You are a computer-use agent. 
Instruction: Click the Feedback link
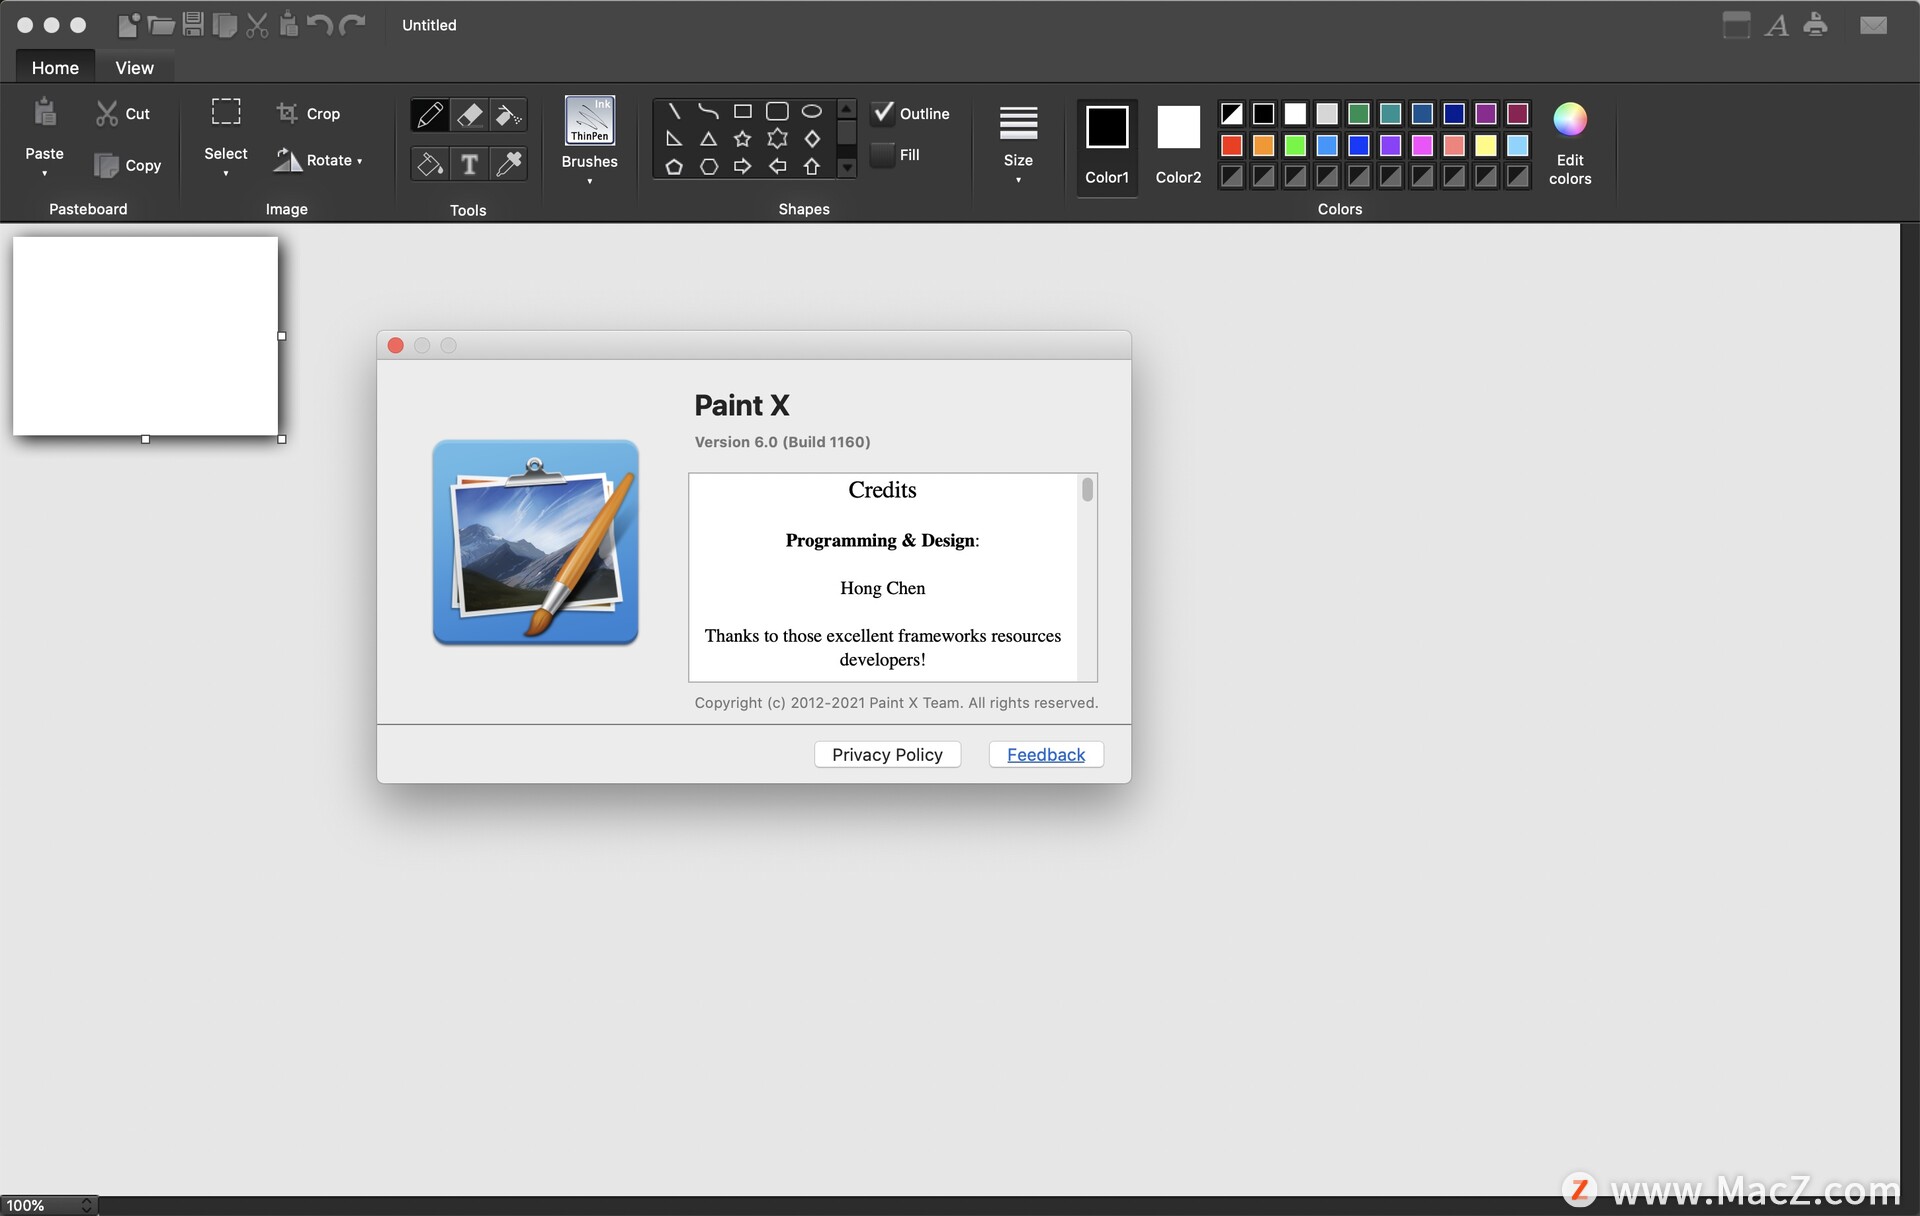coord(1046,755)
